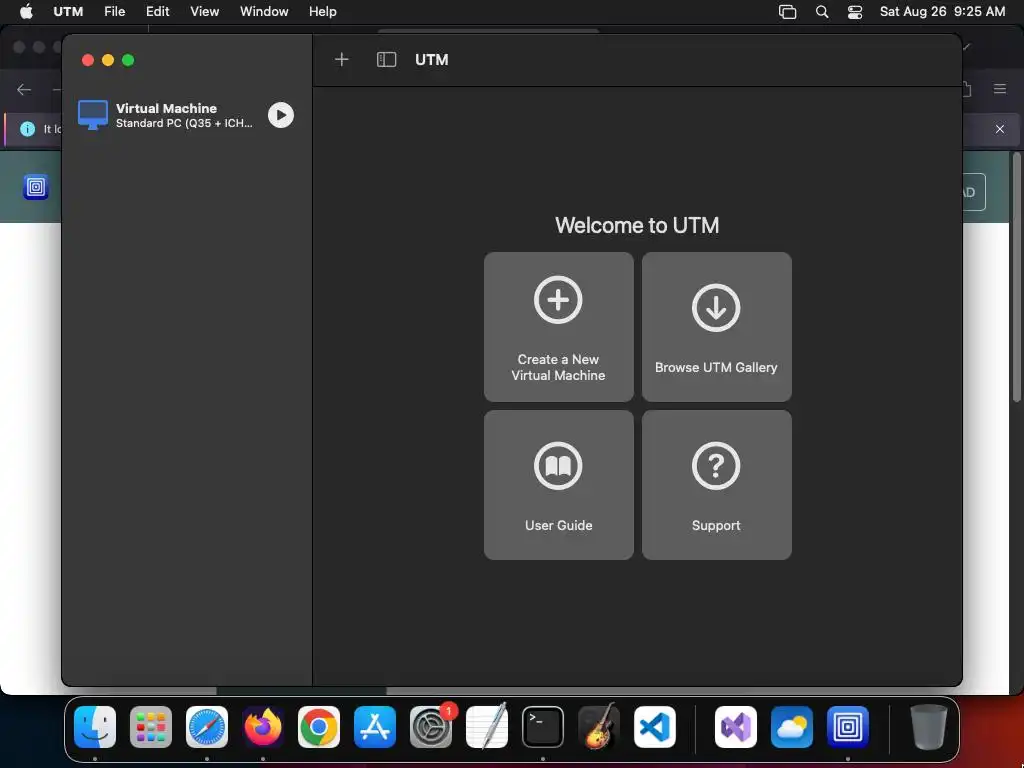
Task: Open the Edit menu
Action: (157, 12)
